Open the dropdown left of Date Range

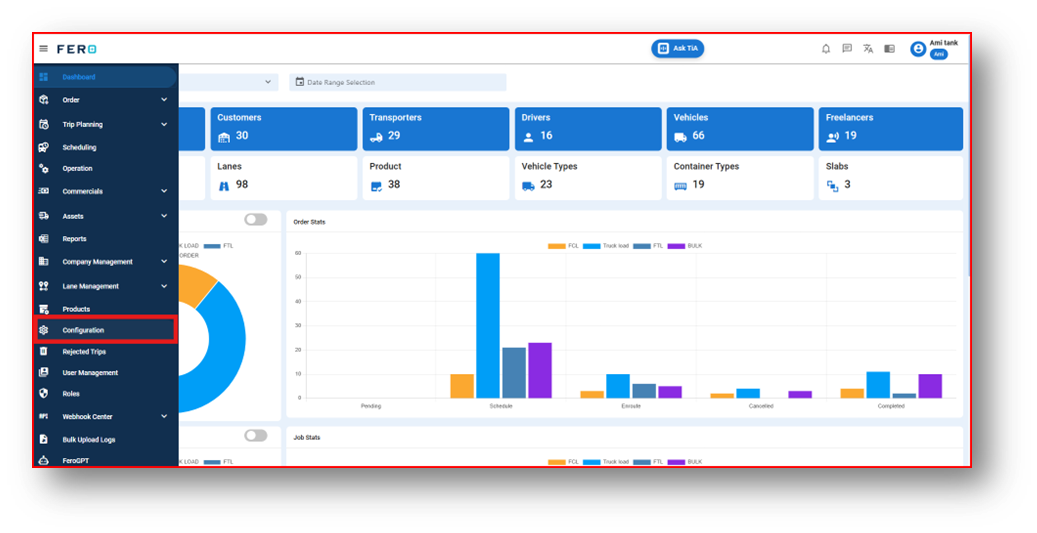pyautogui.click(x=228, y=82)
